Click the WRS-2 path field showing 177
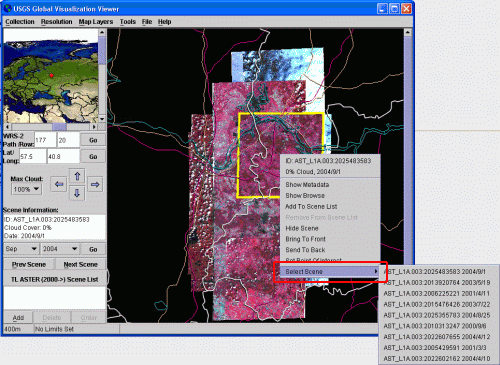 pos(45,140)
